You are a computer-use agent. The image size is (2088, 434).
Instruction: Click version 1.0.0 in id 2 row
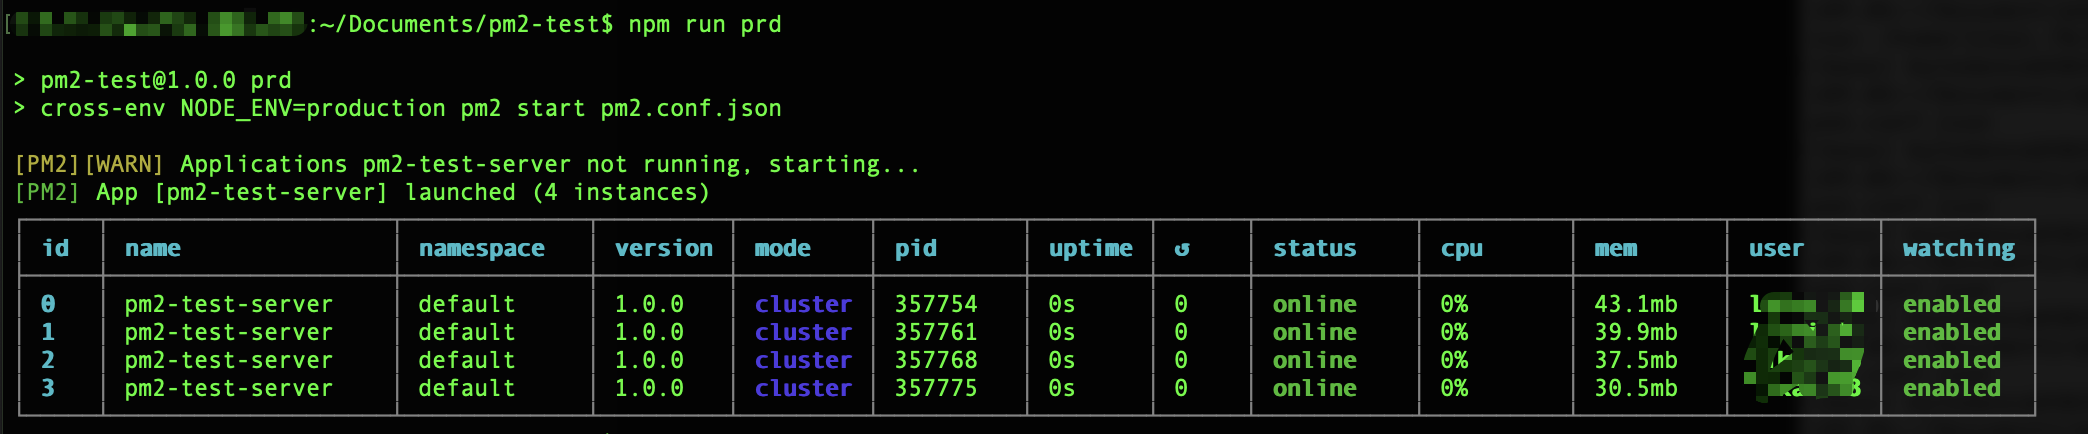click(x=649, y=360)
